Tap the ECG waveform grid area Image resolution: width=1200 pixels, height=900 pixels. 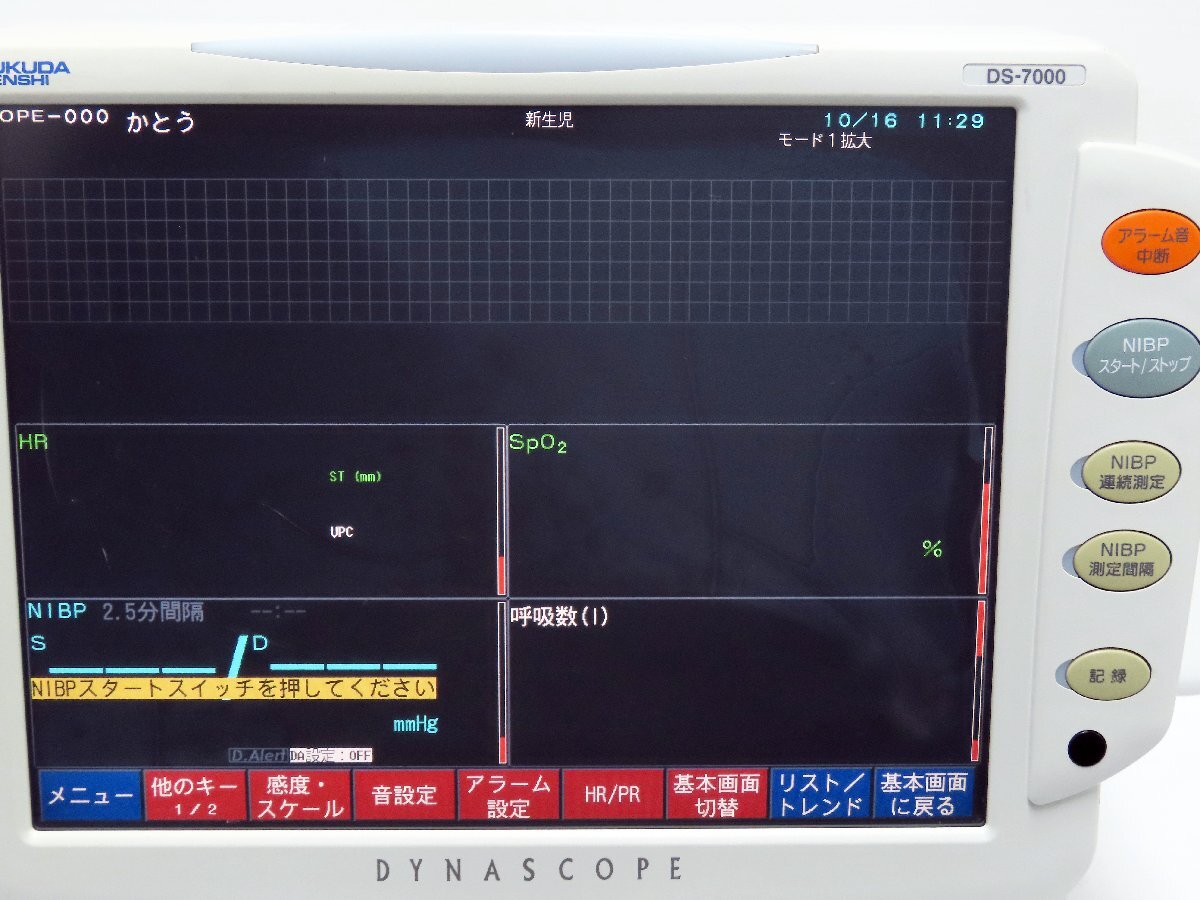coord(505,251)
